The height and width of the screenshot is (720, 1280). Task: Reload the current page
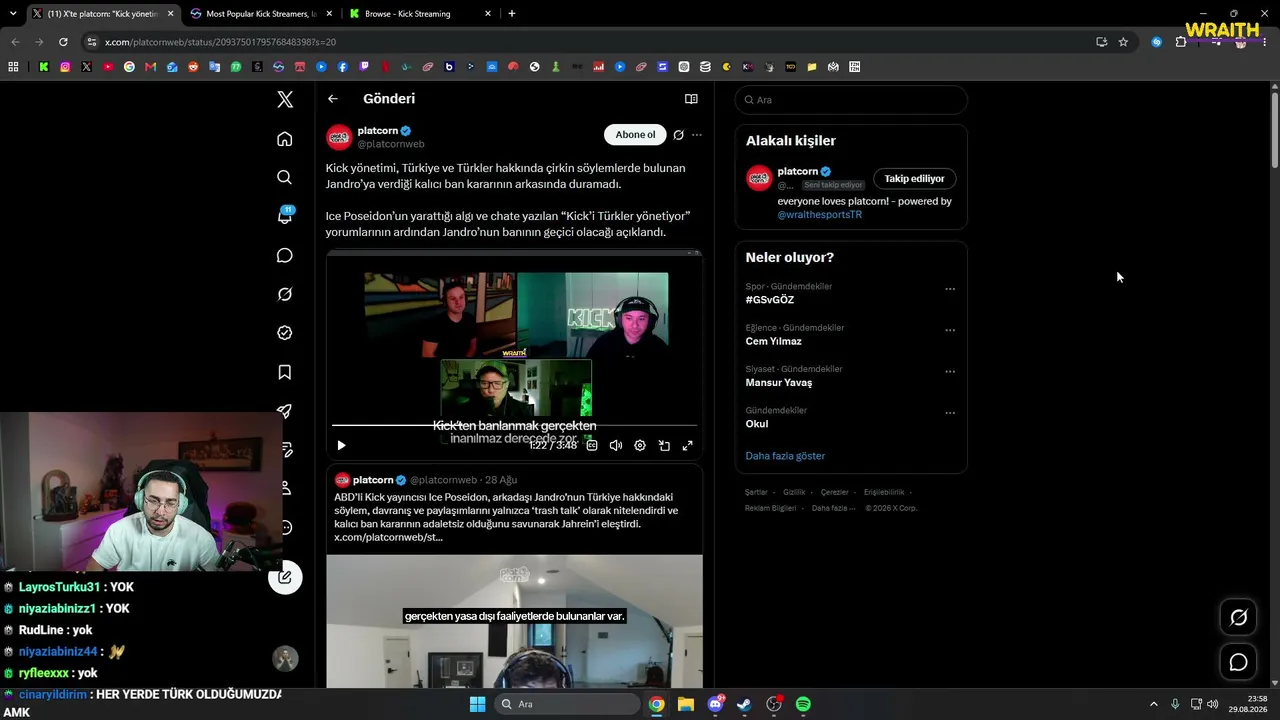(63, 42)
